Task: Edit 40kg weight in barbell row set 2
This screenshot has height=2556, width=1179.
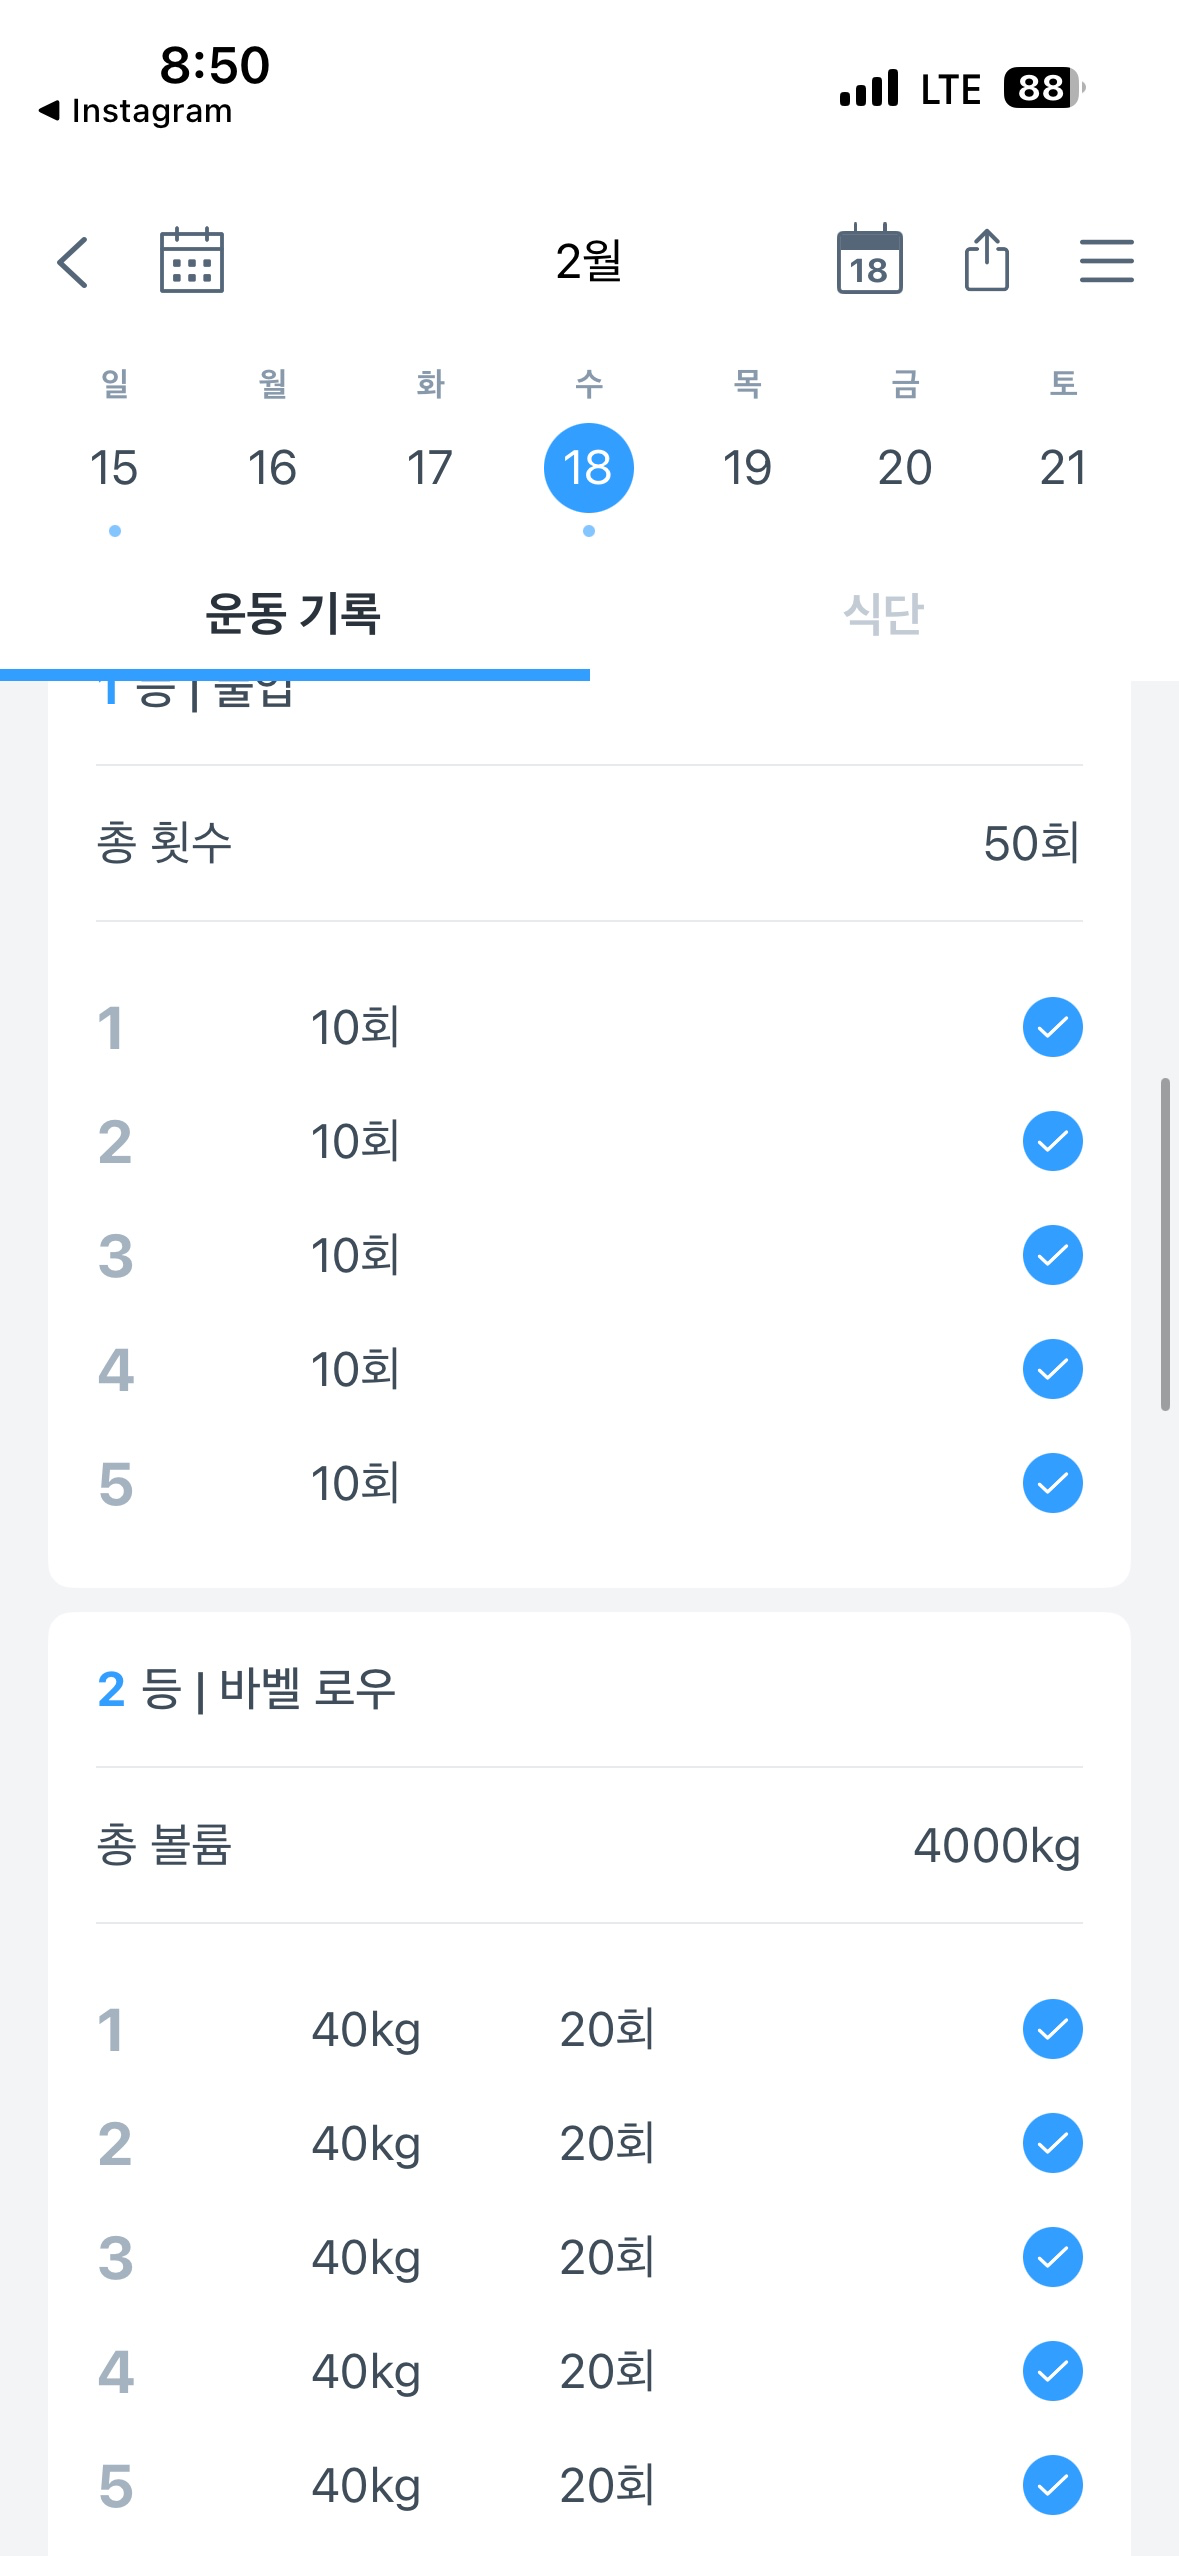Action: pyautogui.click(x=366, y=2144)
